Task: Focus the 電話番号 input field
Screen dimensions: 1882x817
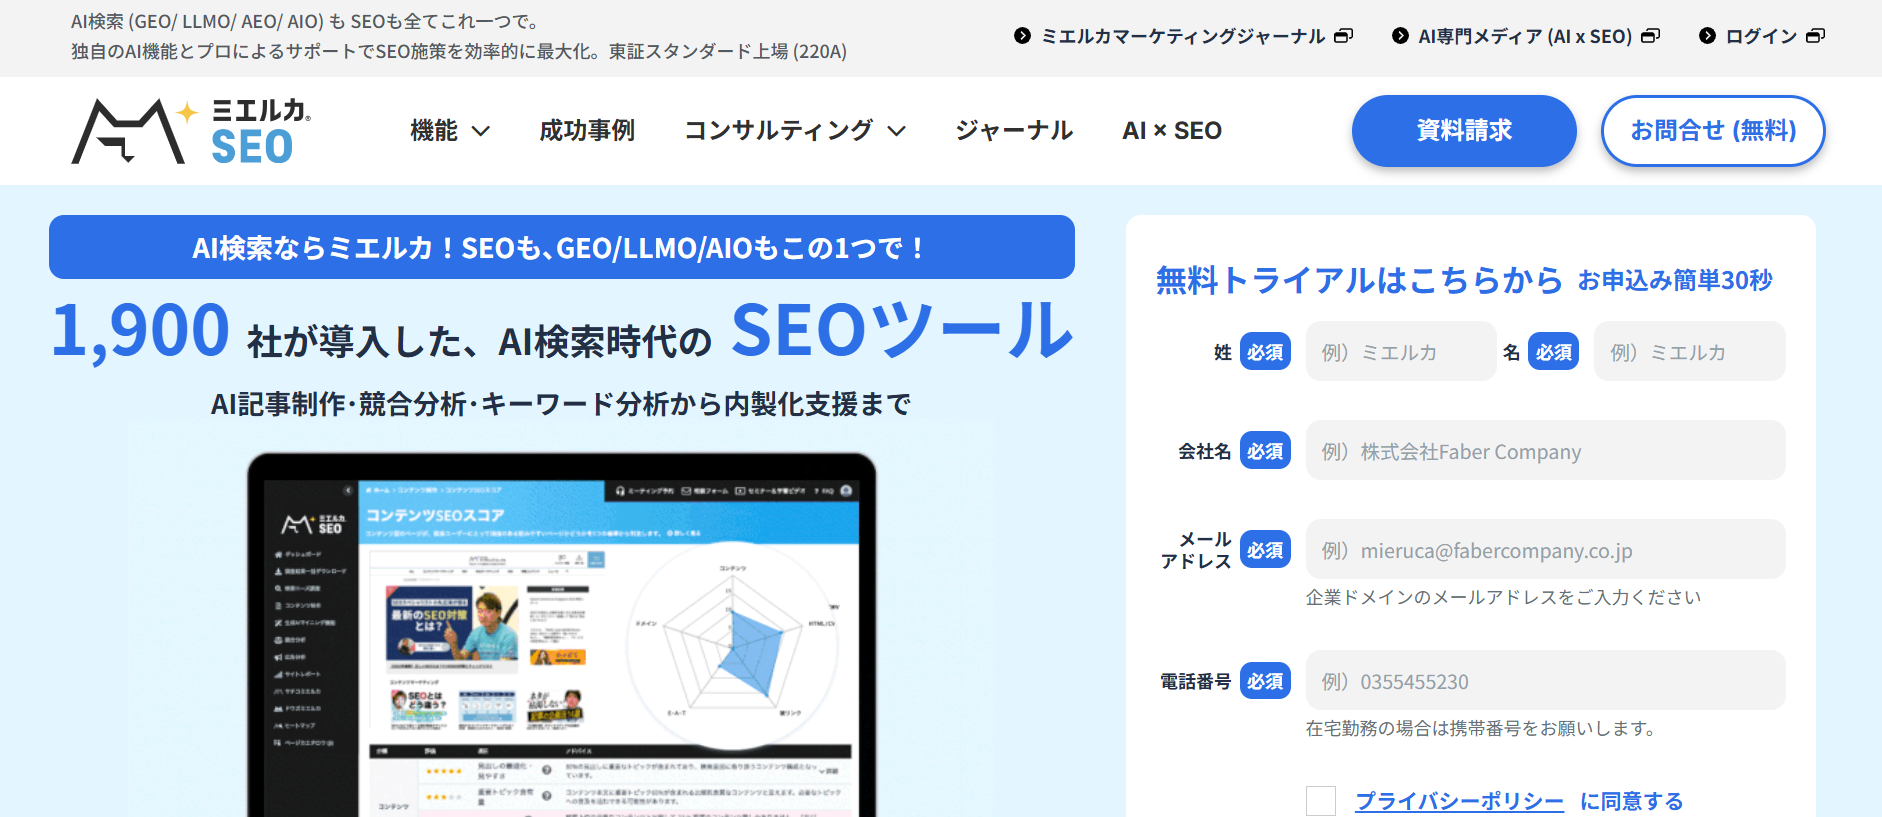Action: (1545, 680)
